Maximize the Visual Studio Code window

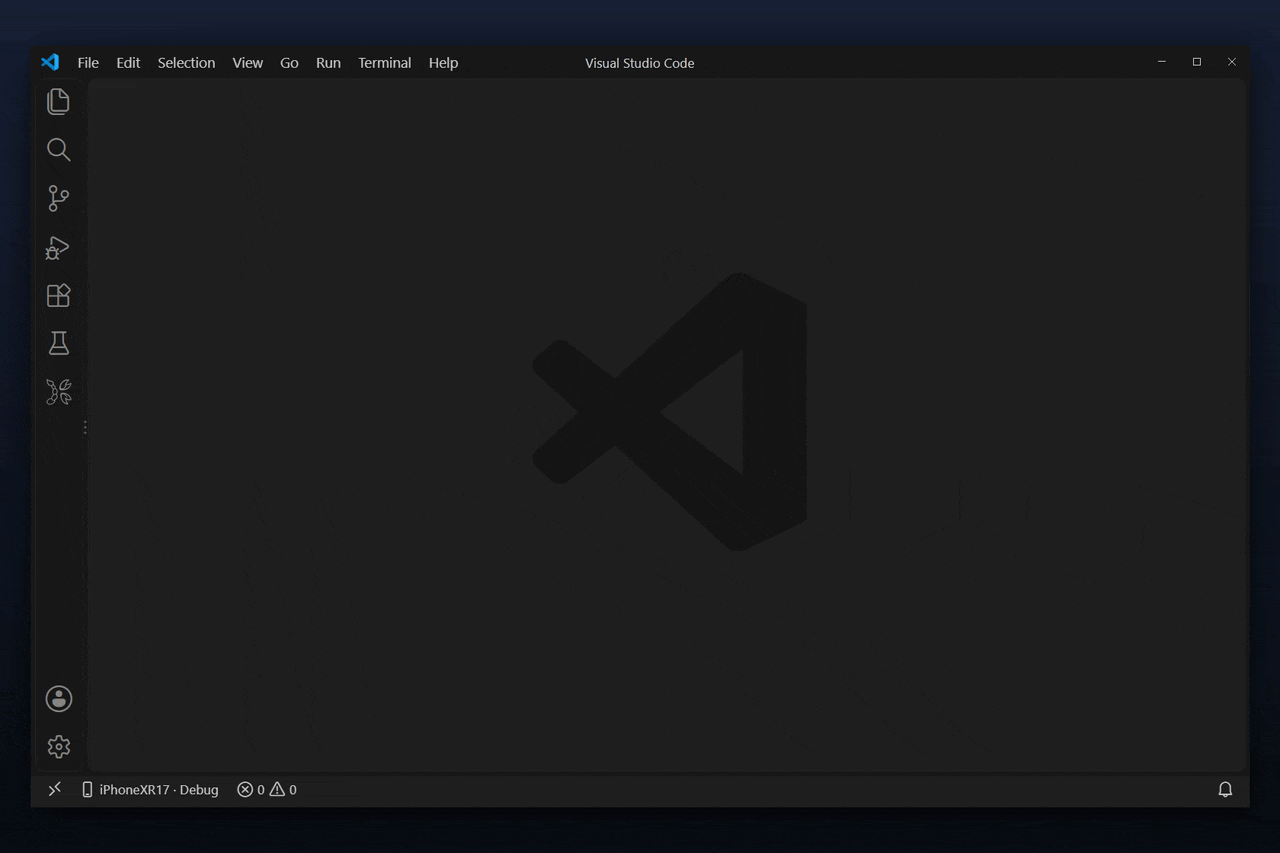[1197, 62]
